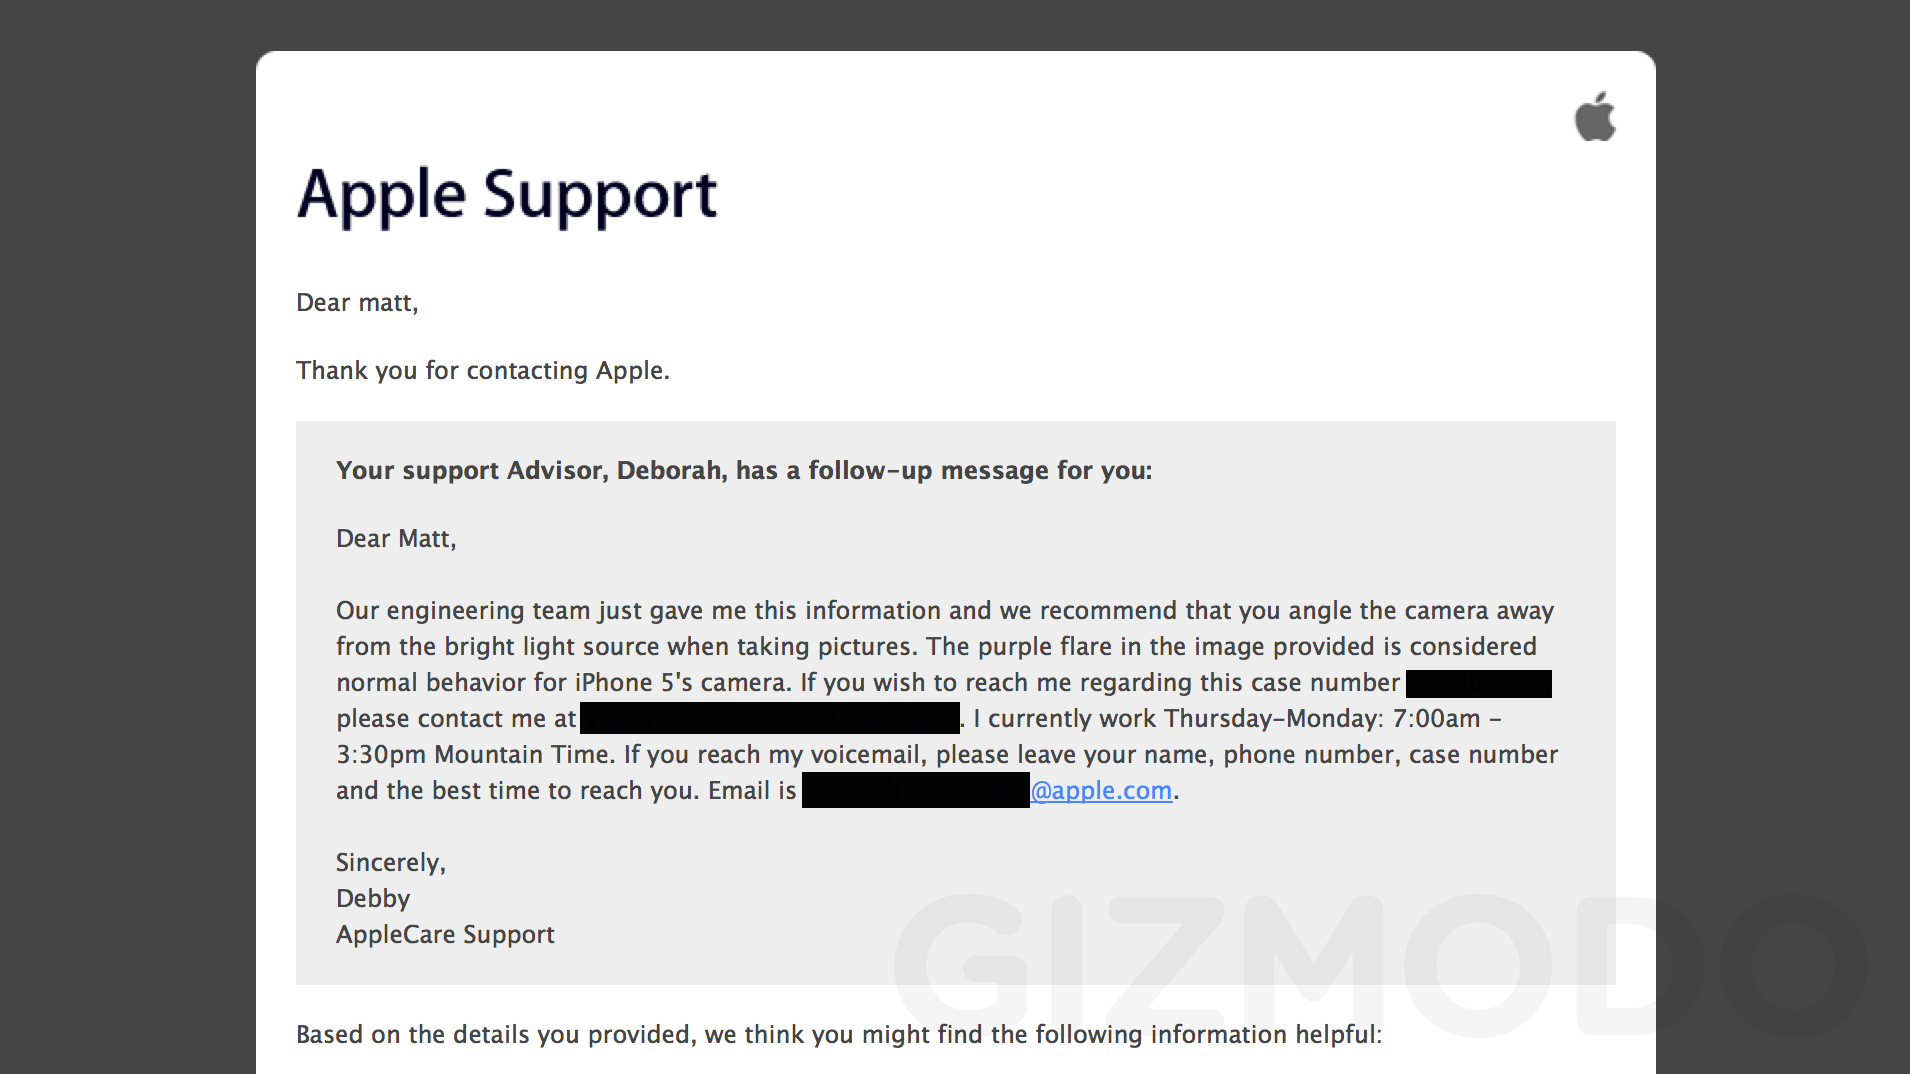Click the Gizmodo watermark
1910x1074 pixels.
[1380, 965]
